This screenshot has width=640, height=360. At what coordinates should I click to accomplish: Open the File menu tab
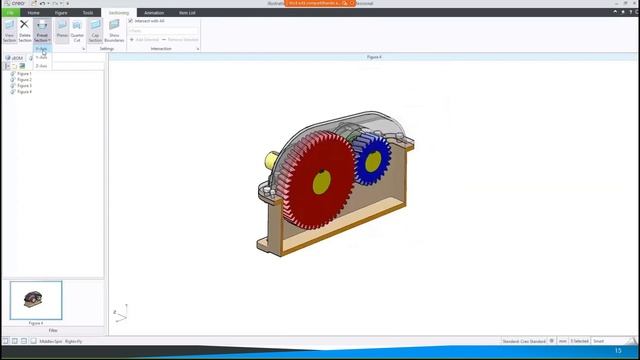tap(10, 13)
